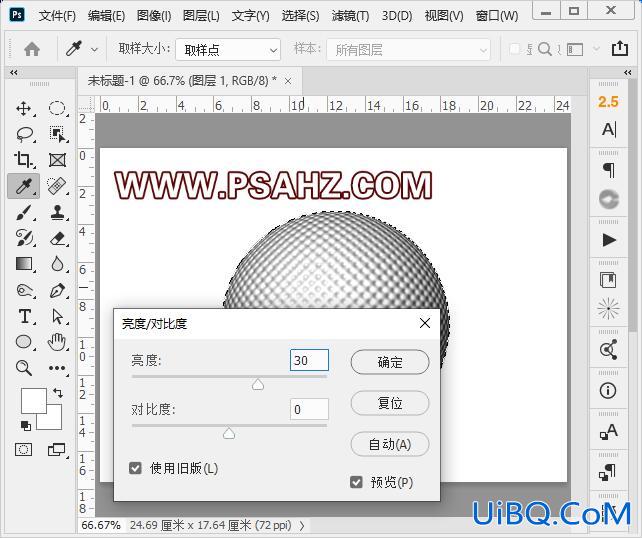
Task: Select the Path Selection tool
Action: coord(57,316)
